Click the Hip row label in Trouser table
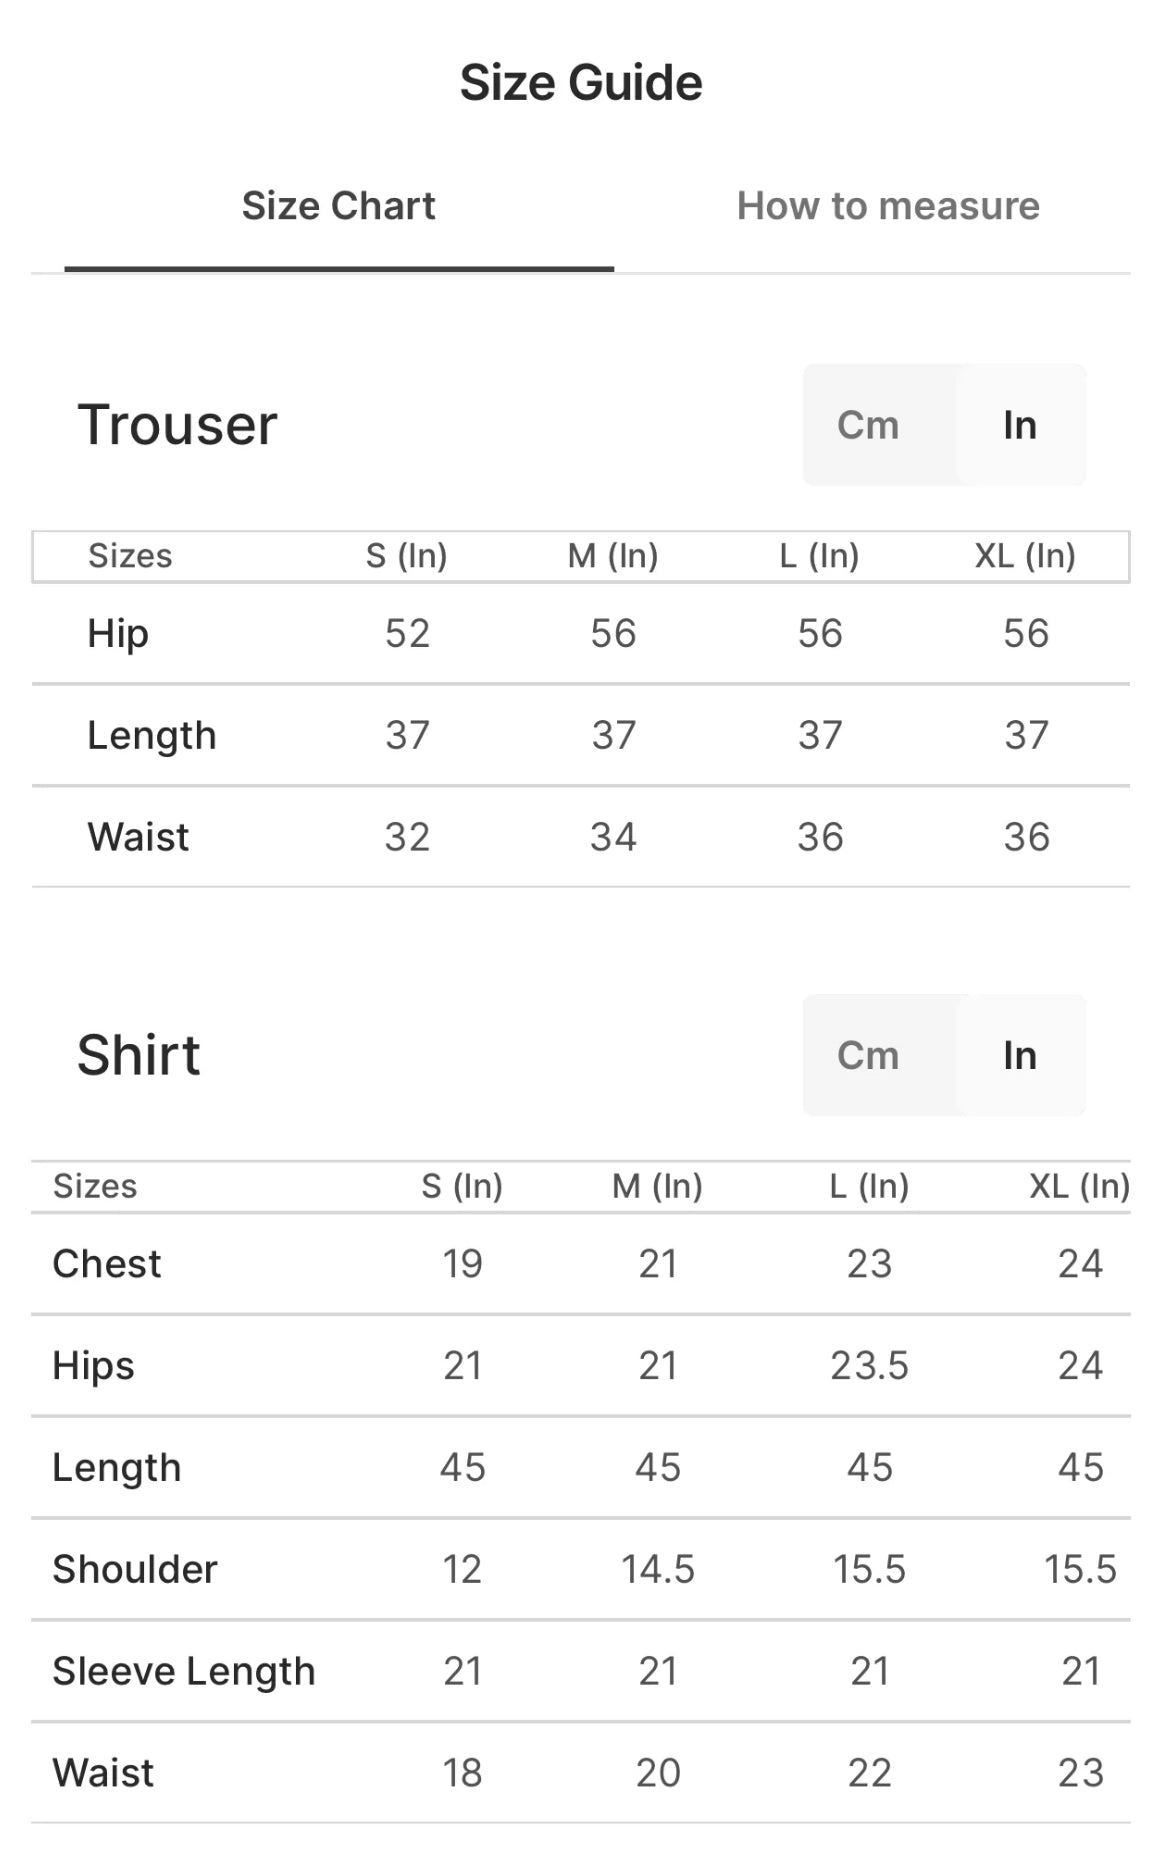1155x1870 pixels. pyautogui.click(x=118, y=633)
